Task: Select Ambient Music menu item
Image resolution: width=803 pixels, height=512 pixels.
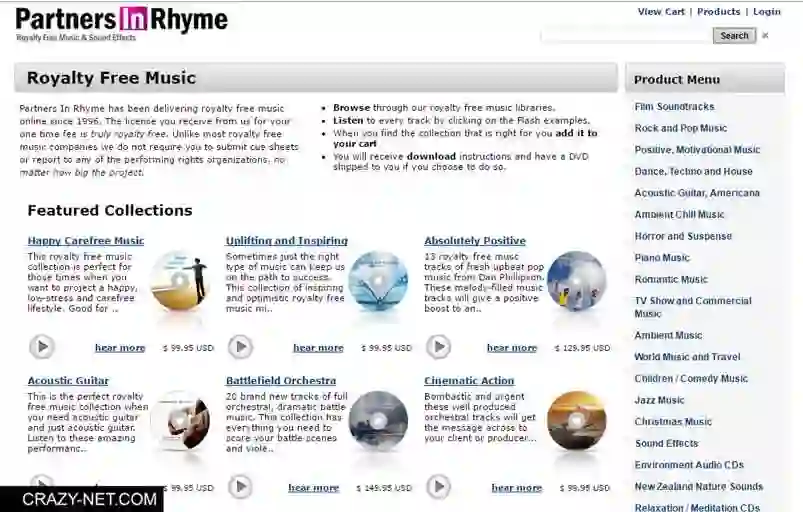Action: pyautogui.click(x=668, y=335)
